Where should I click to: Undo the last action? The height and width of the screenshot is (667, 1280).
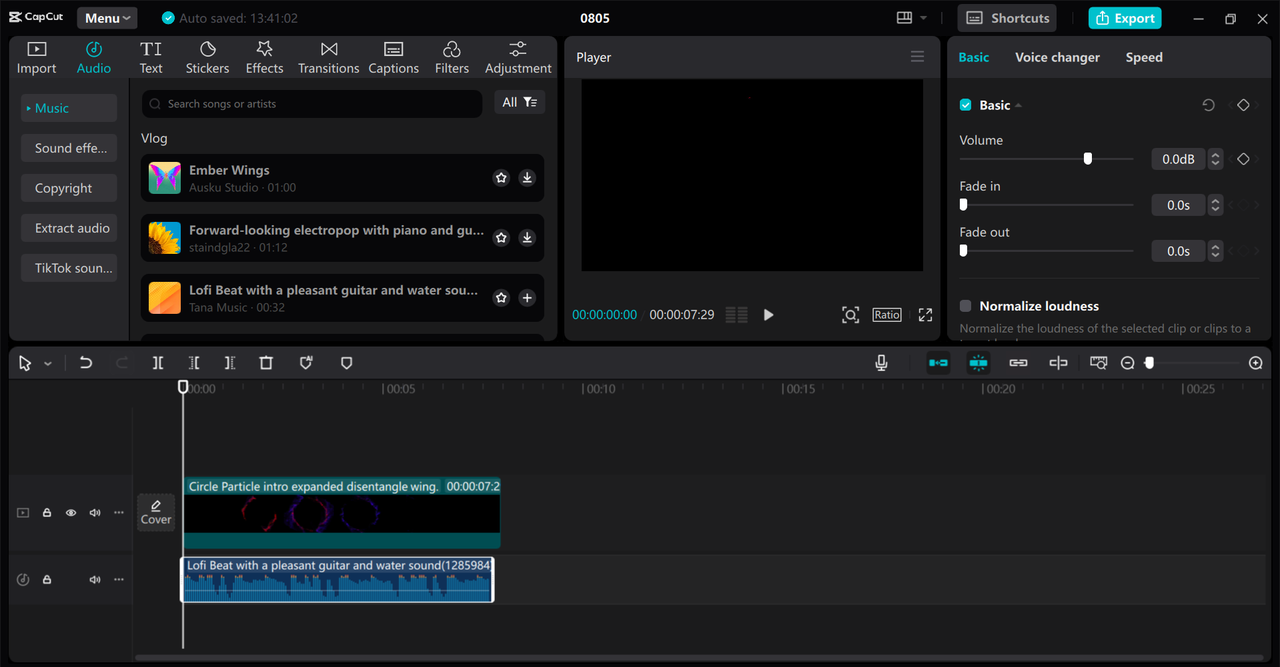[86, 363]
